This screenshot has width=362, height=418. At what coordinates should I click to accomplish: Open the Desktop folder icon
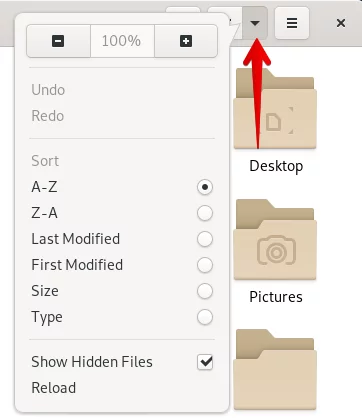[275, 108]
